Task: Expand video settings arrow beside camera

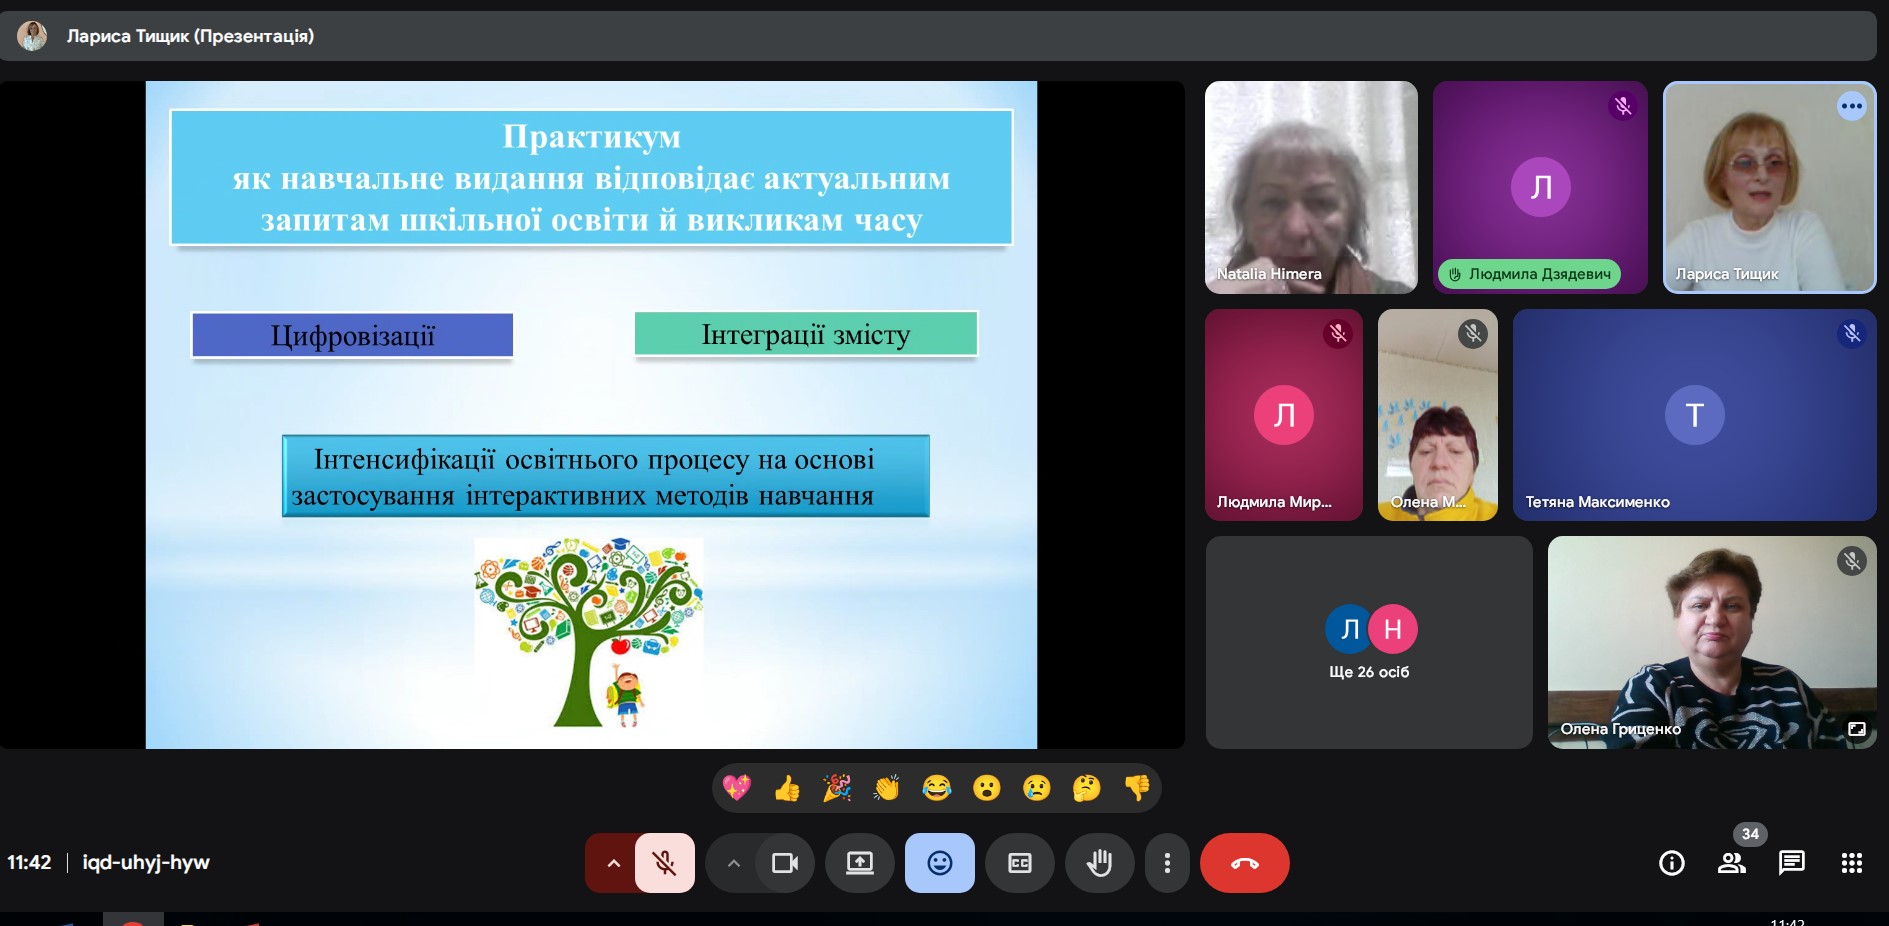Action: 733,863
